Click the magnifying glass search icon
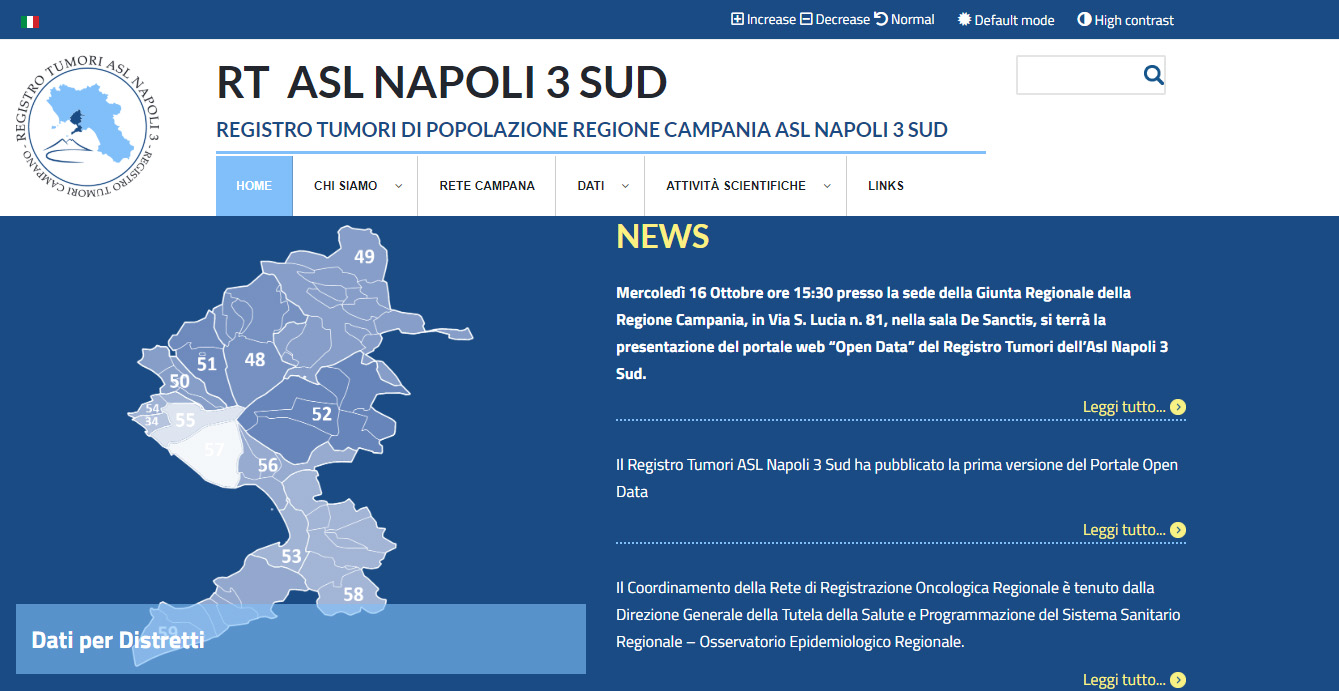 pyautogui.click(x=1153, y=75)
